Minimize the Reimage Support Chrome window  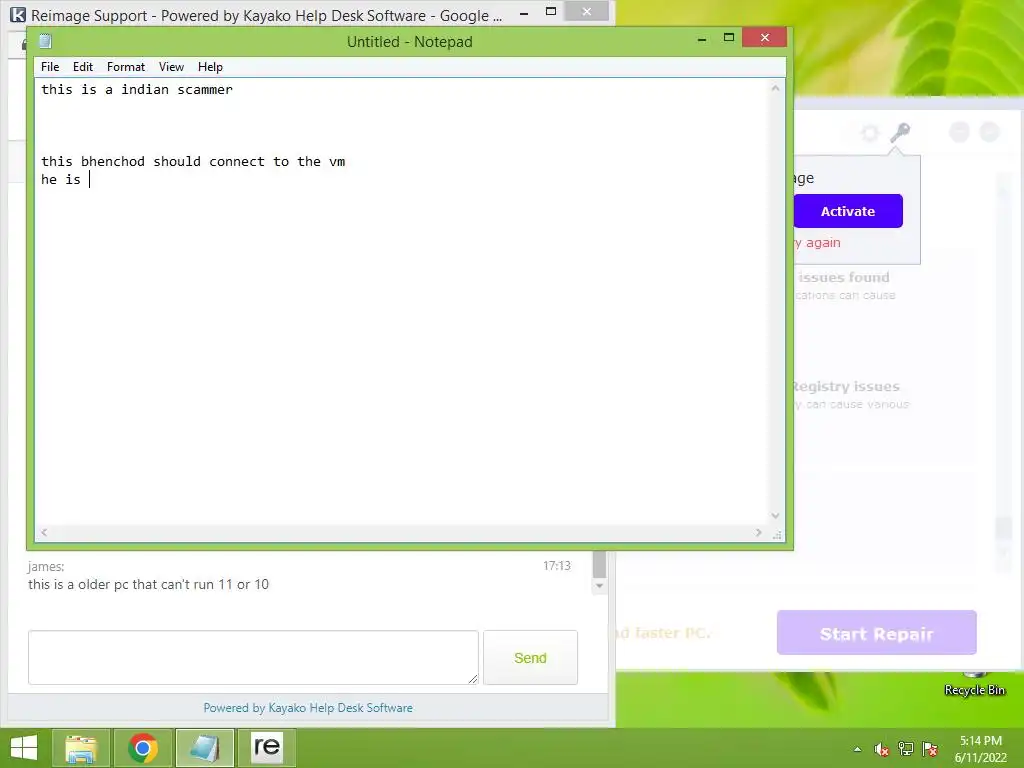524,13
